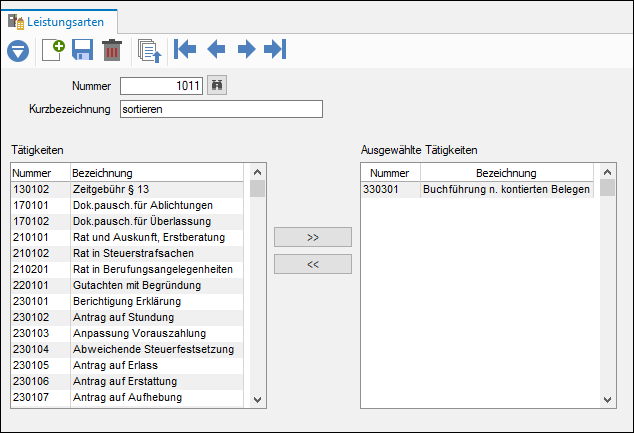Viewport: 634px width, 433px height.
Task: Go to the previous record arrow
Action: 216,49
